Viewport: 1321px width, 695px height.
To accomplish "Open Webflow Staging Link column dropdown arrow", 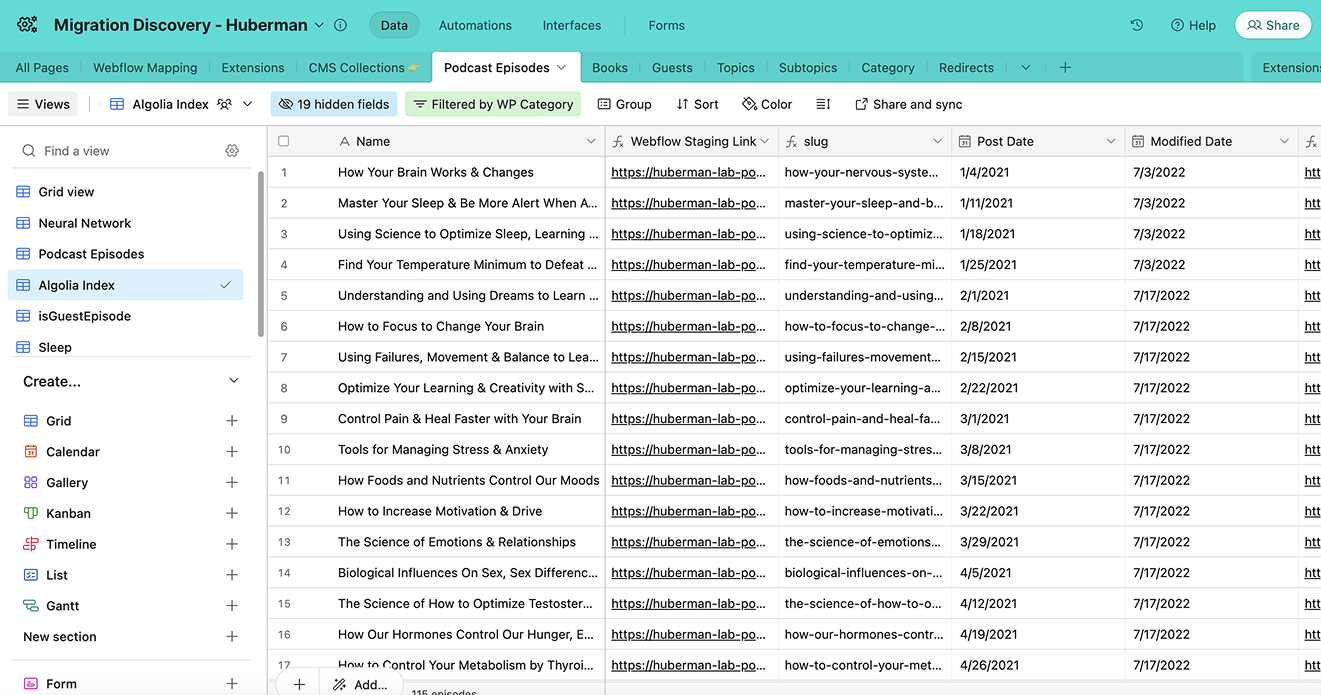I will click(765, 141).
